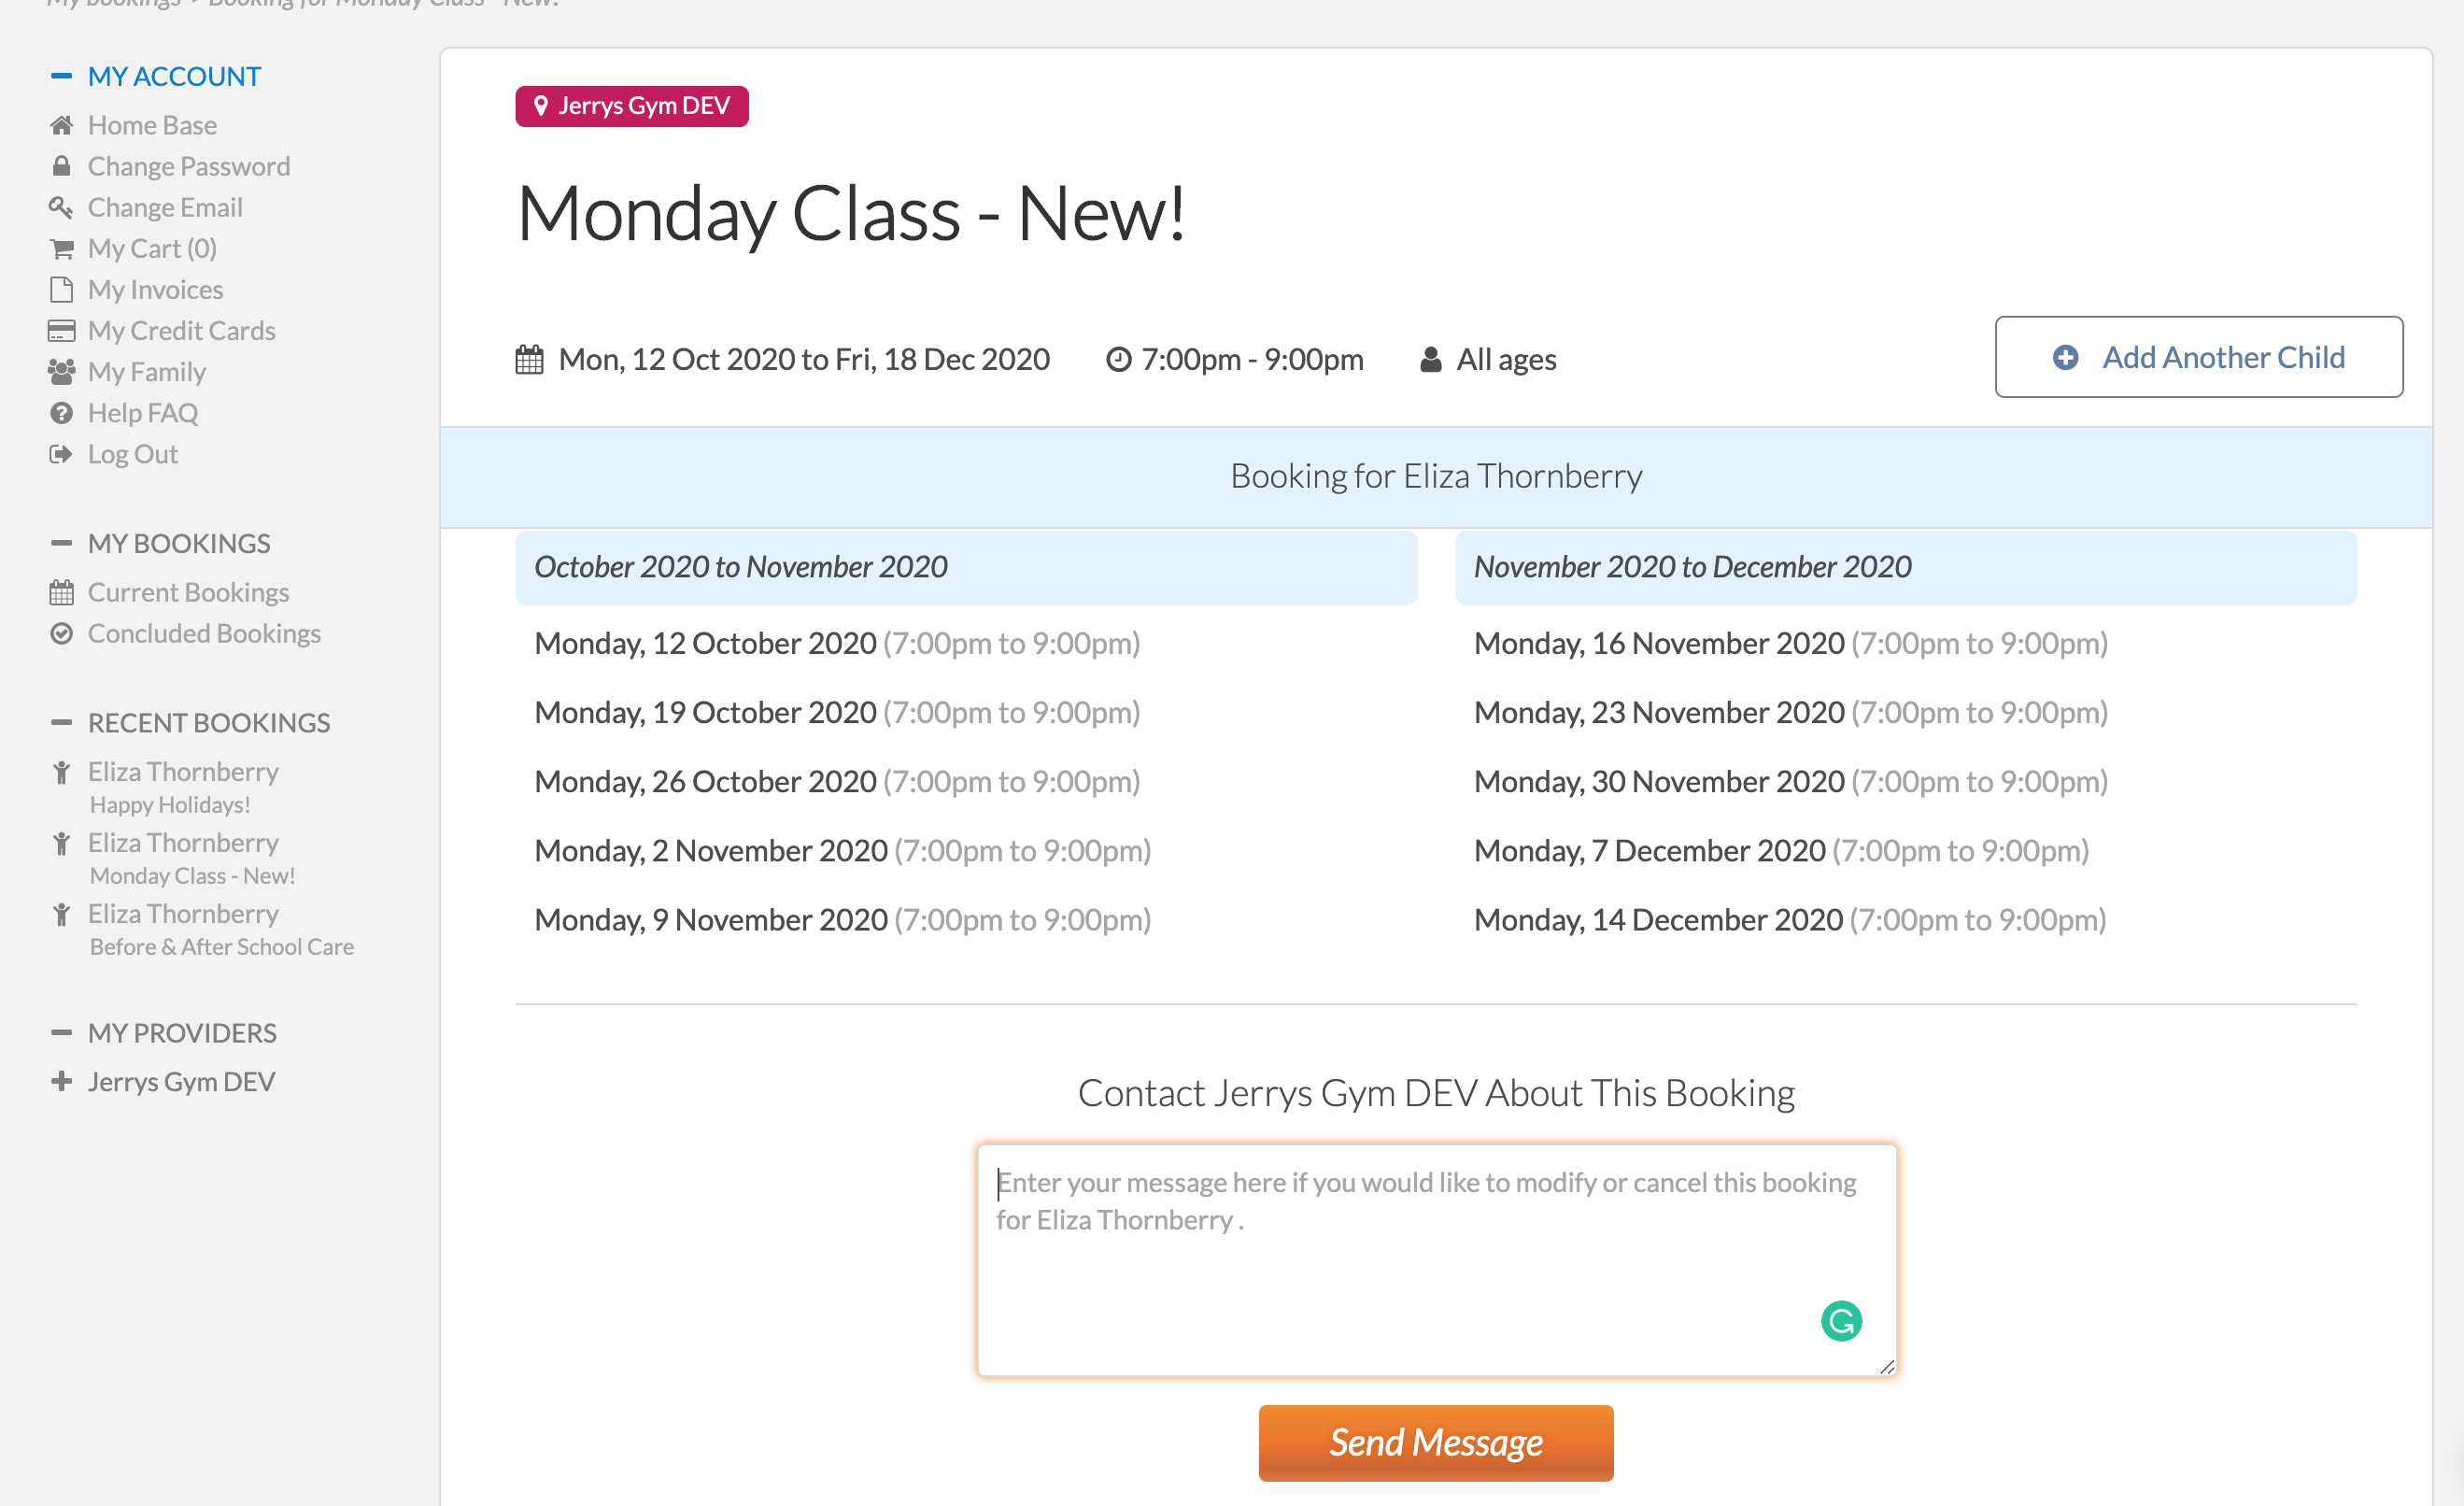This screenshot has height=1506, width=2464.
Task: Click the My Credit Cards card icon
Action: (x=61, y=330)
